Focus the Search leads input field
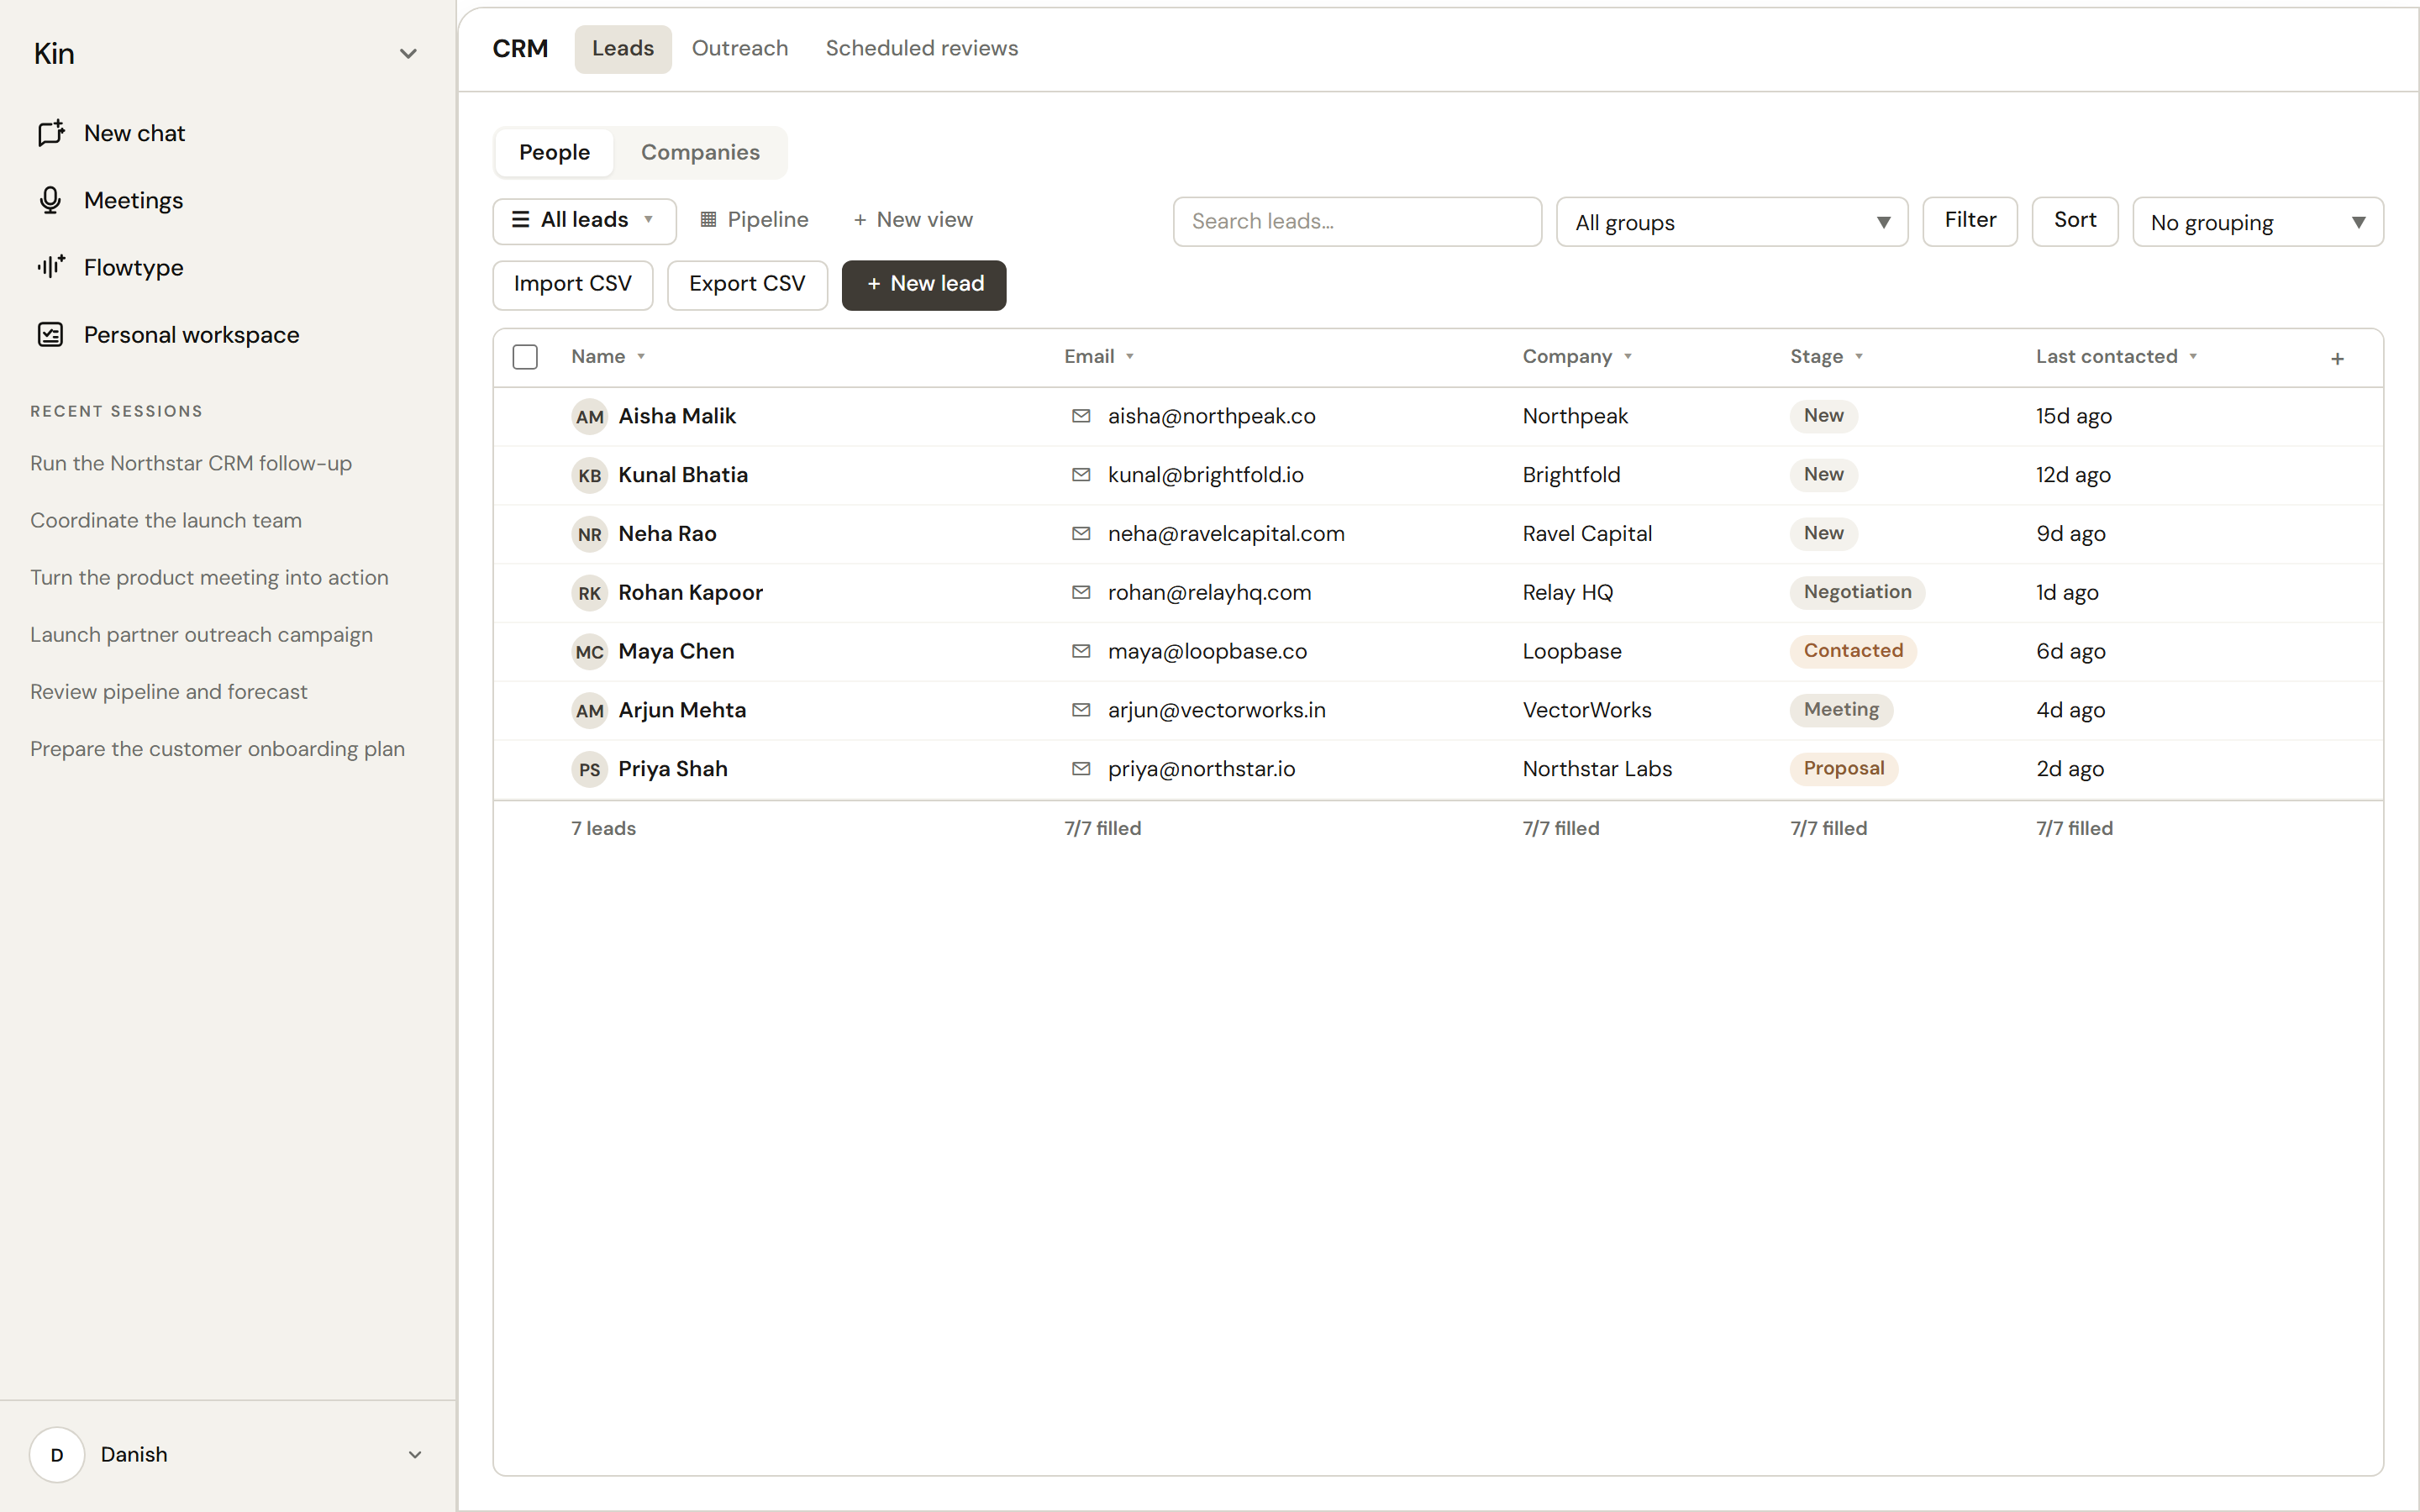Viewport: 2420px width, 1512px height. tap(1357, 222)
